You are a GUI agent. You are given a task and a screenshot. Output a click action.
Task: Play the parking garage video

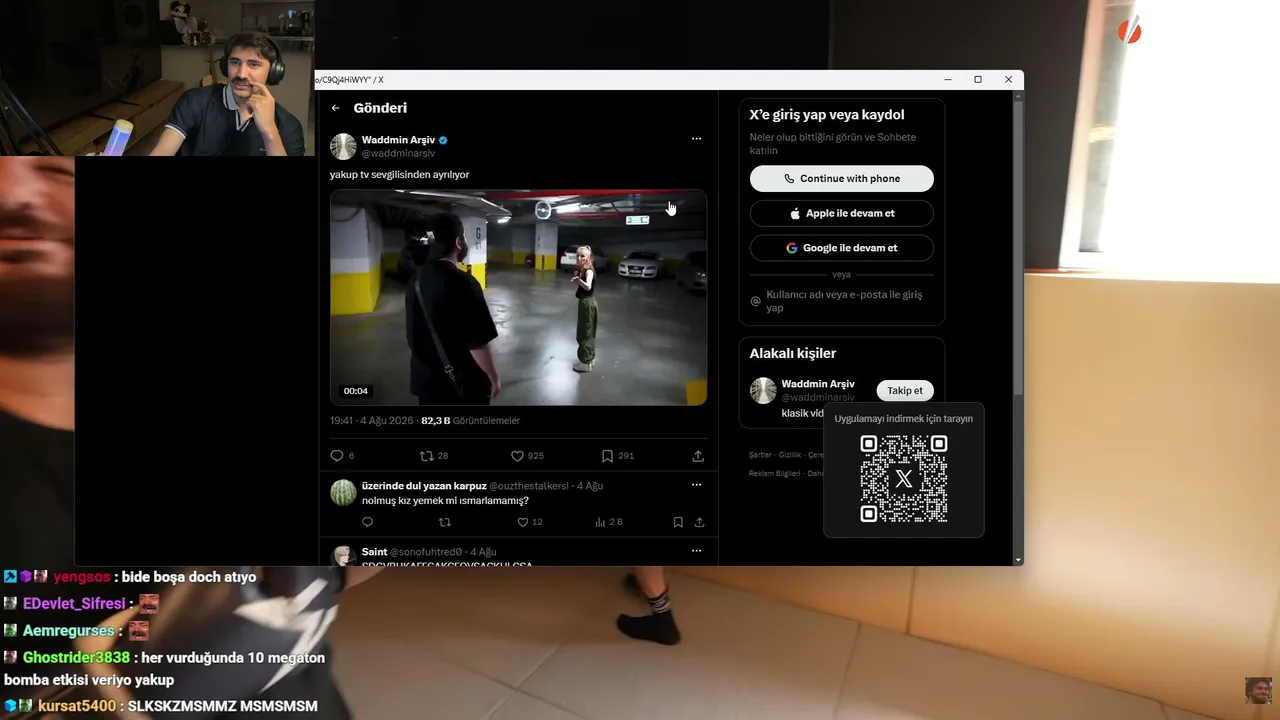(518, 297)
